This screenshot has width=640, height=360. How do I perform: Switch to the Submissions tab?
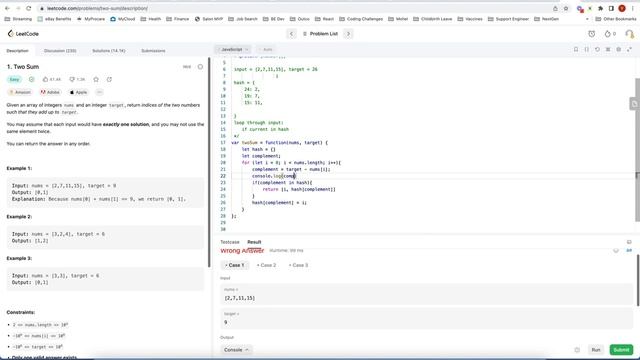(x=153, y=51)
